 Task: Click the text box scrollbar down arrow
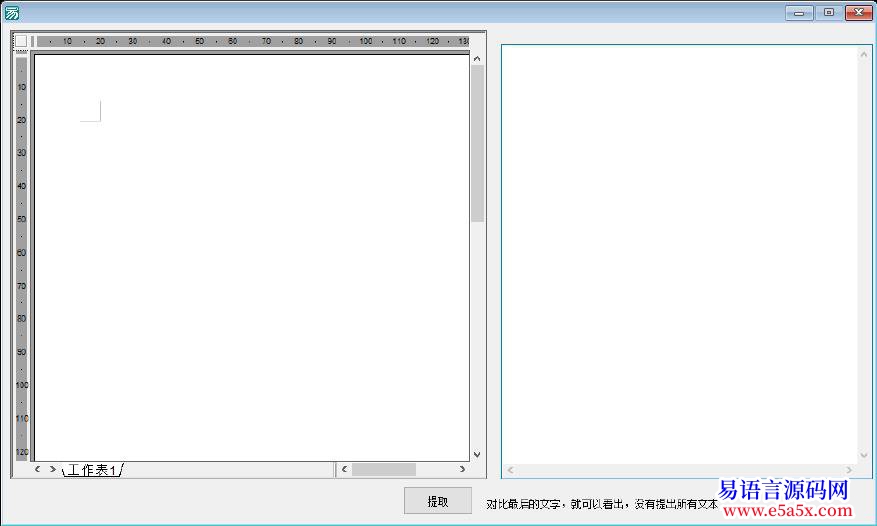click(x=864, y=455)
